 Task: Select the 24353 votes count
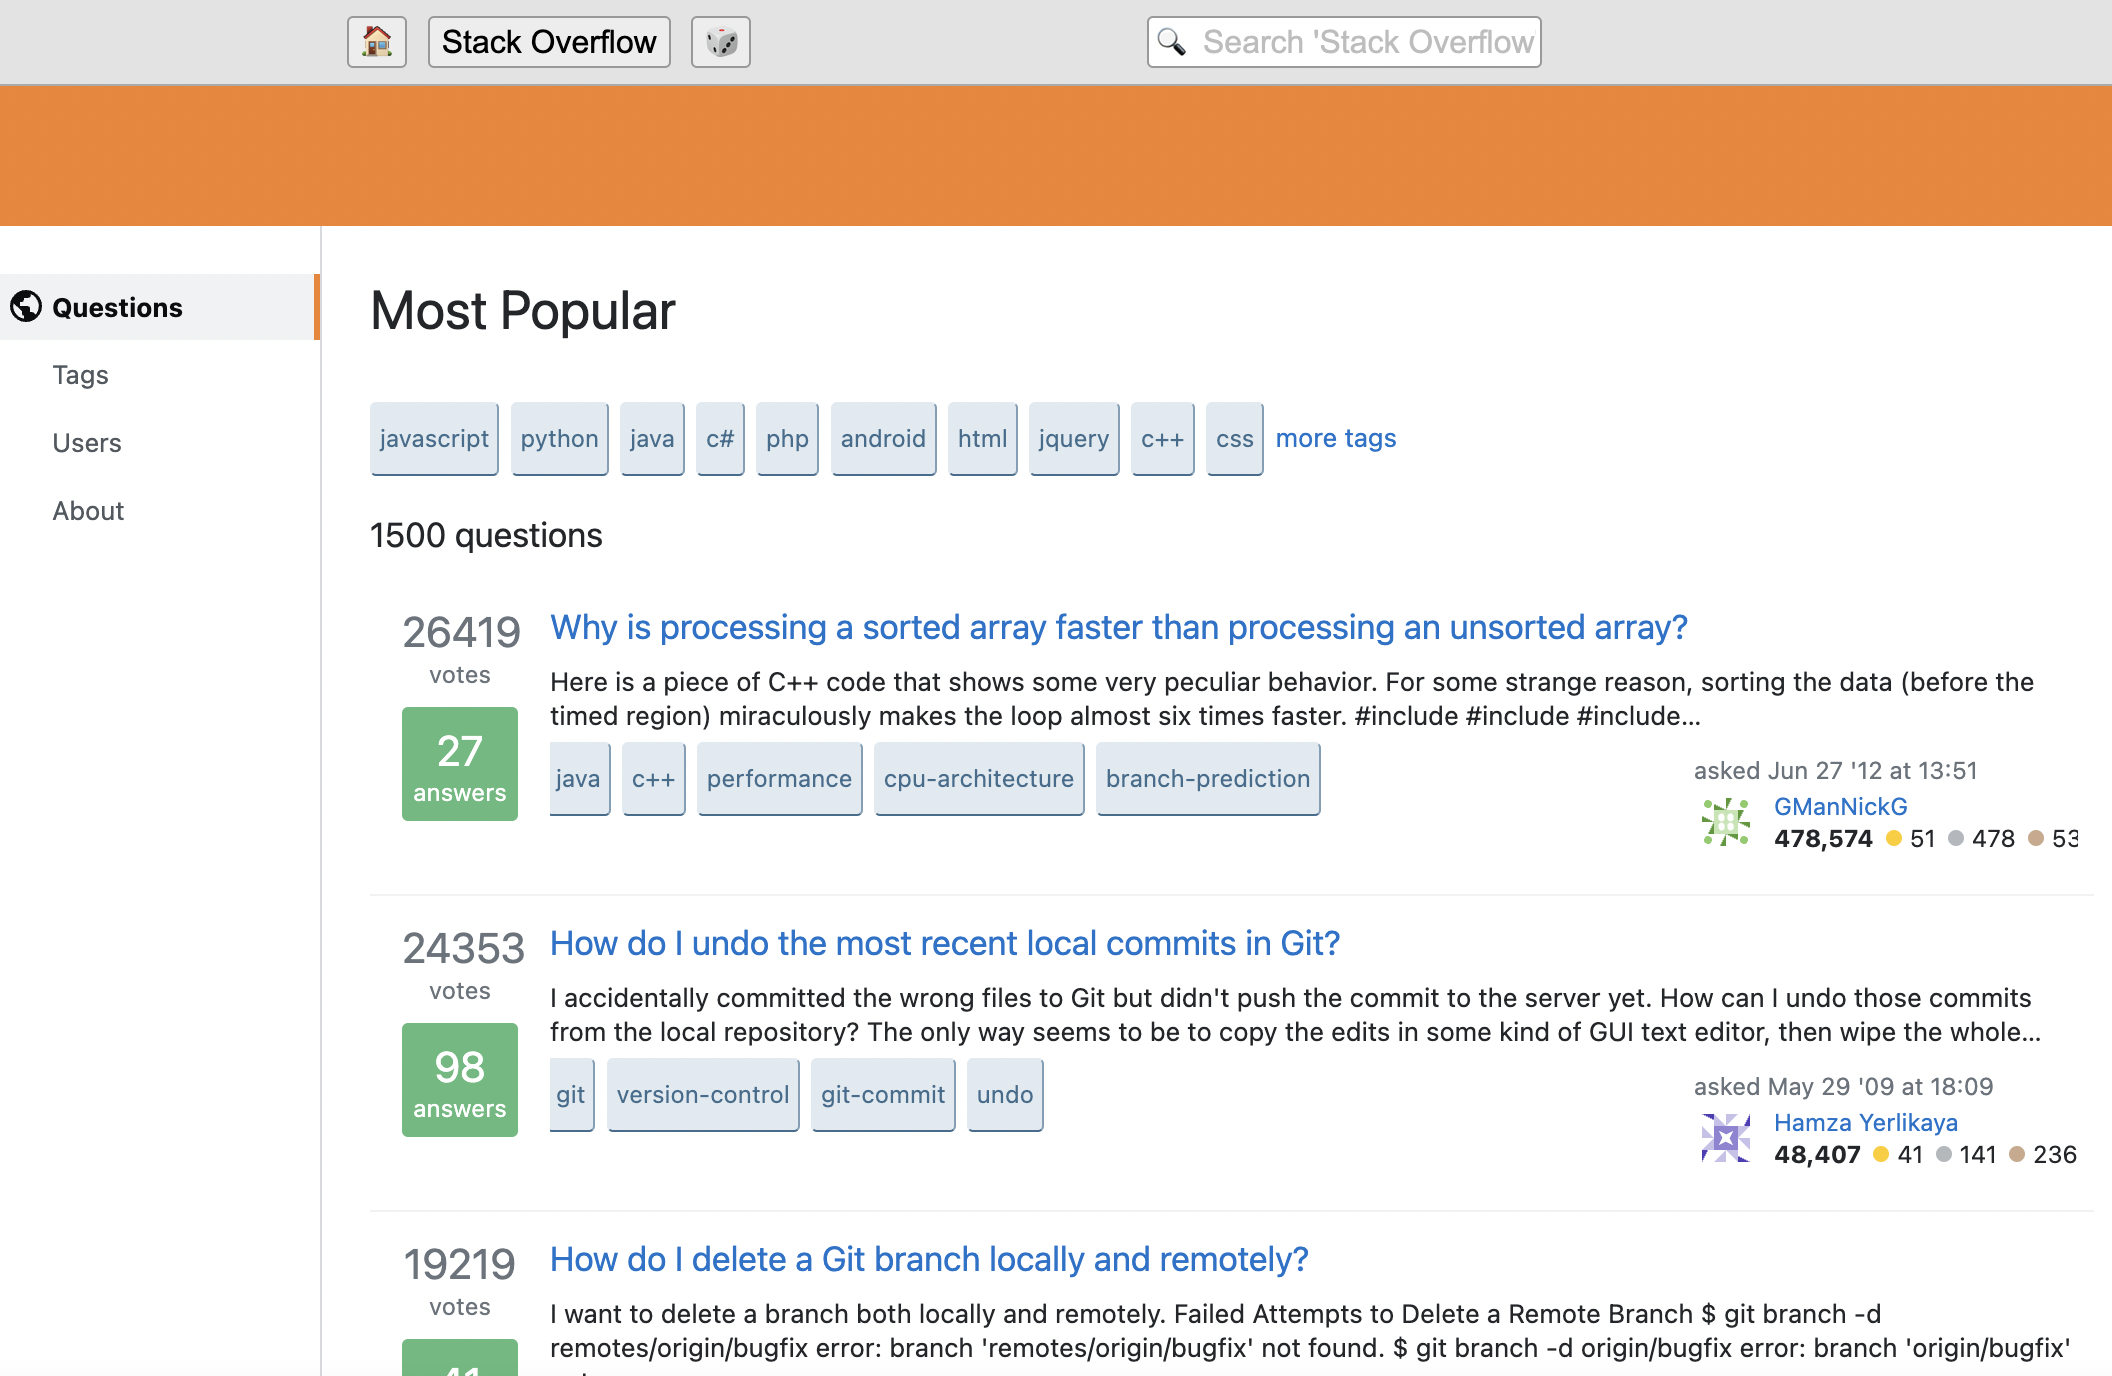(x=463, y=948)
